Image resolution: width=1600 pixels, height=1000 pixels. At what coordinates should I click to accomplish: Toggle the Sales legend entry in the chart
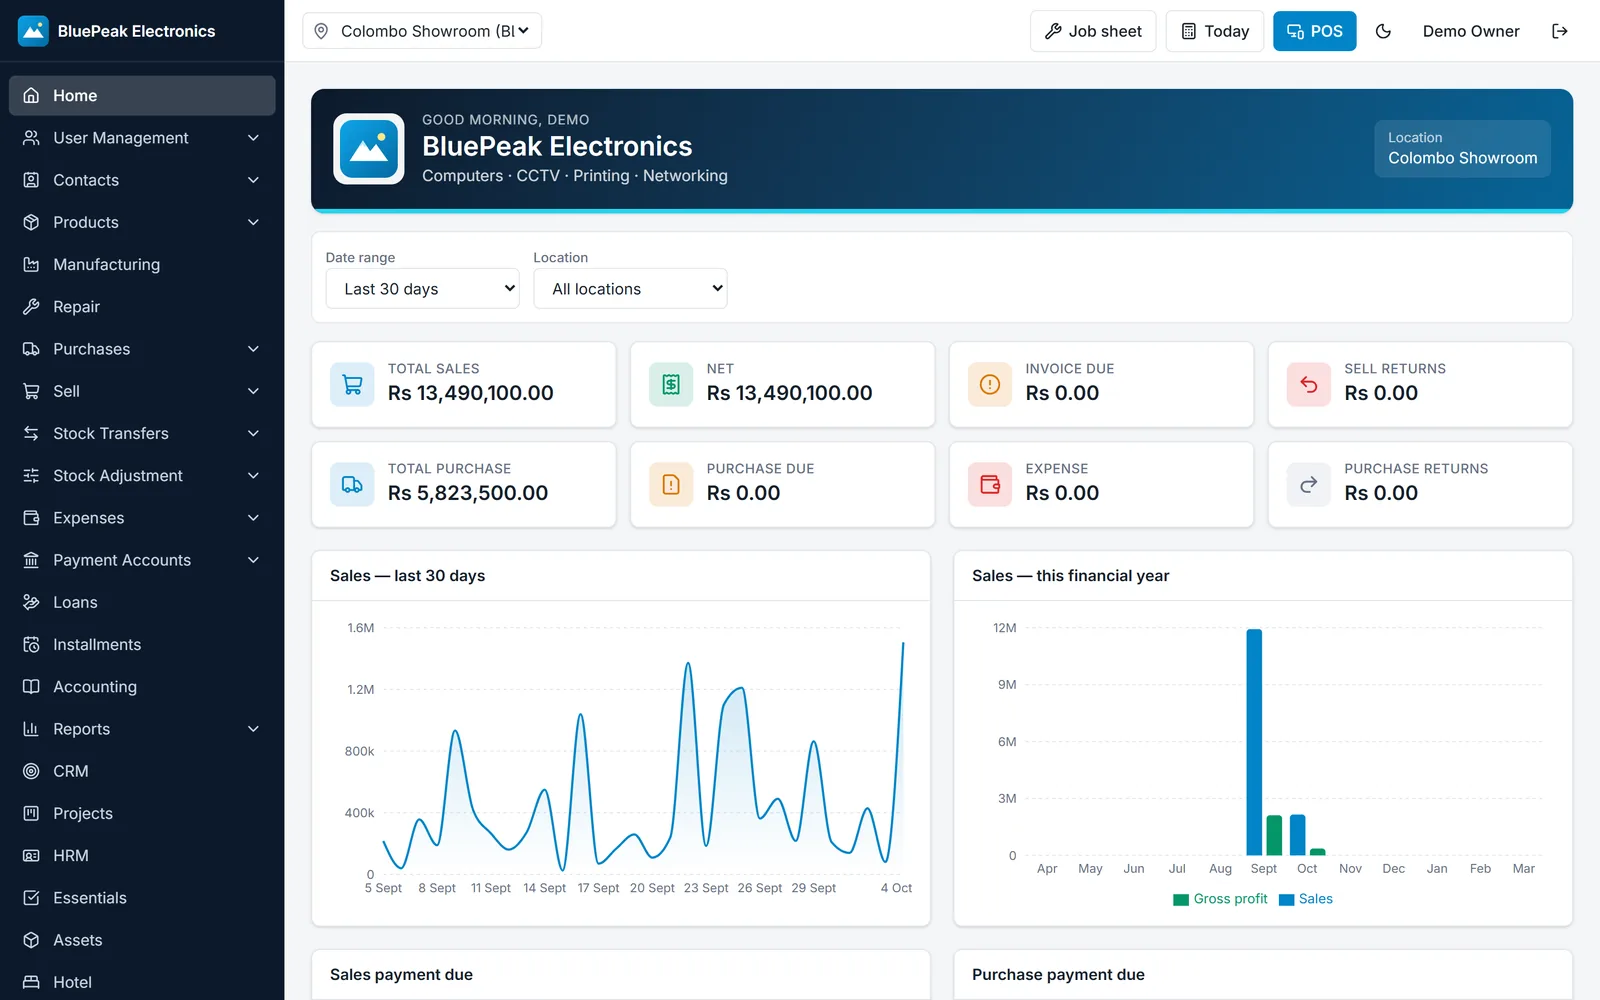point(1306,899)
